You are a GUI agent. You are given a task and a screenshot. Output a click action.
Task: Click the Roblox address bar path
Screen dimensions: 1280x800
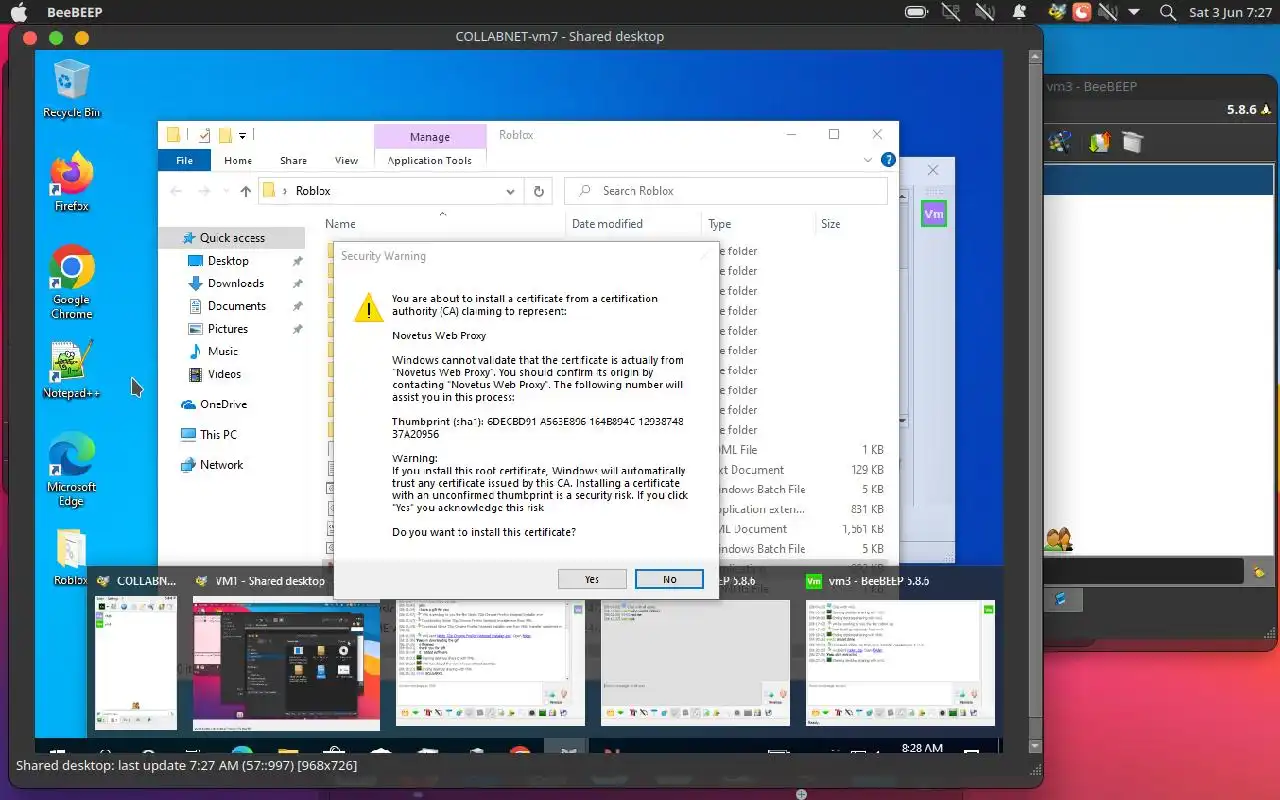click(313, 191)
